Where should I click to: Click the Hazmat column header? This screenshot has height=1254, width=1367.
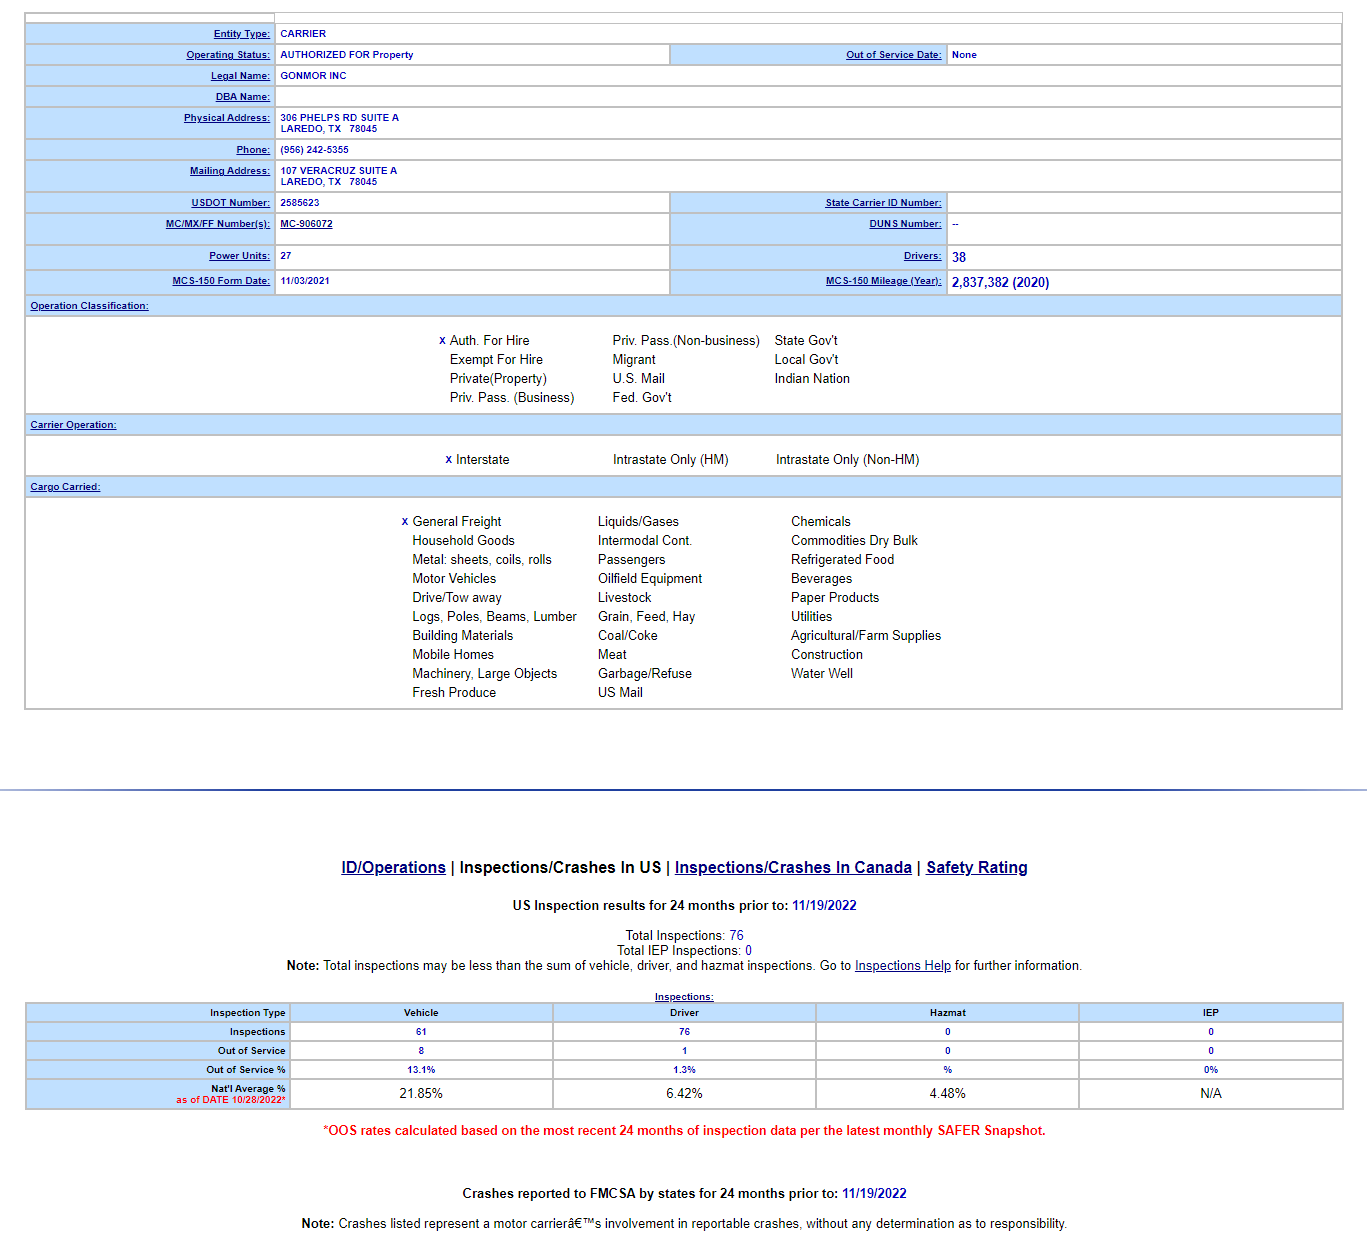click(x=947, y=1013)
